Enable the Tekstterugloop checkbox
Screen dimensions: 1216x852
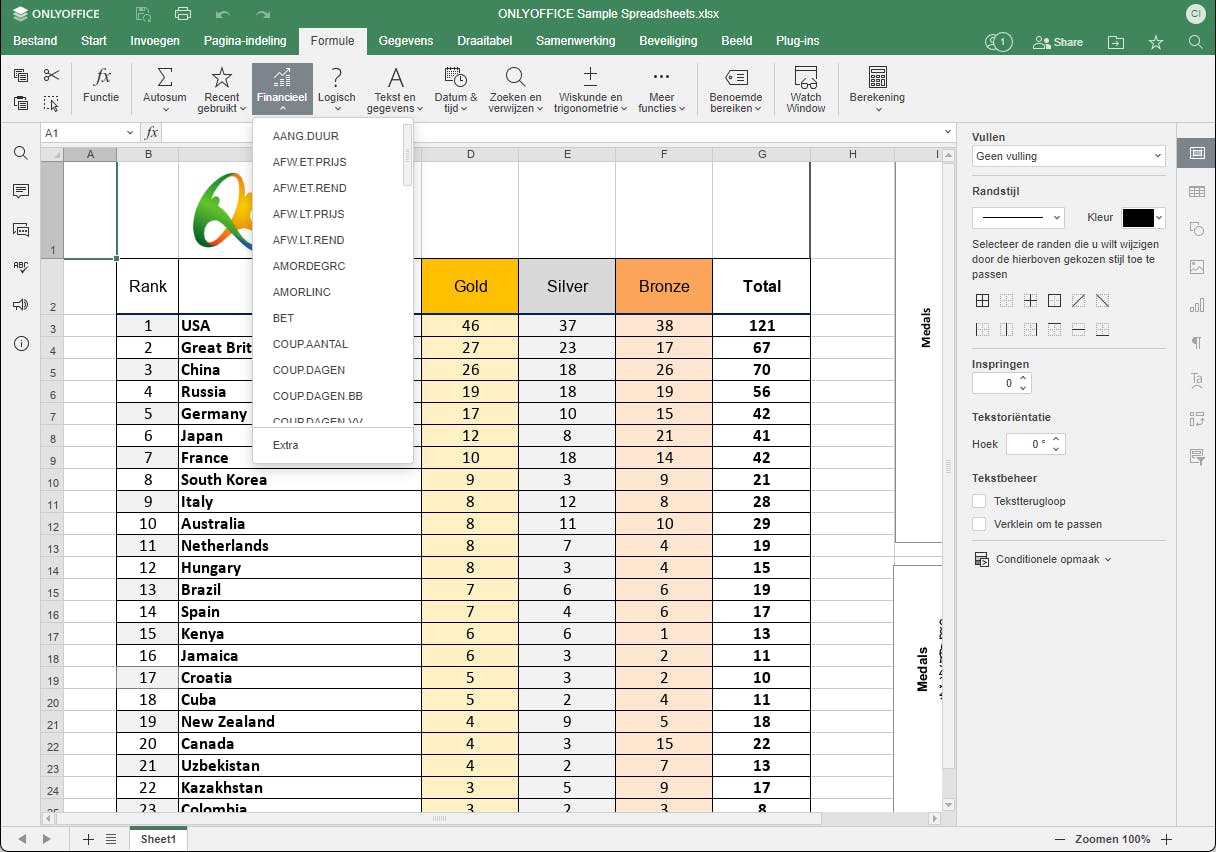click(980, 501)
